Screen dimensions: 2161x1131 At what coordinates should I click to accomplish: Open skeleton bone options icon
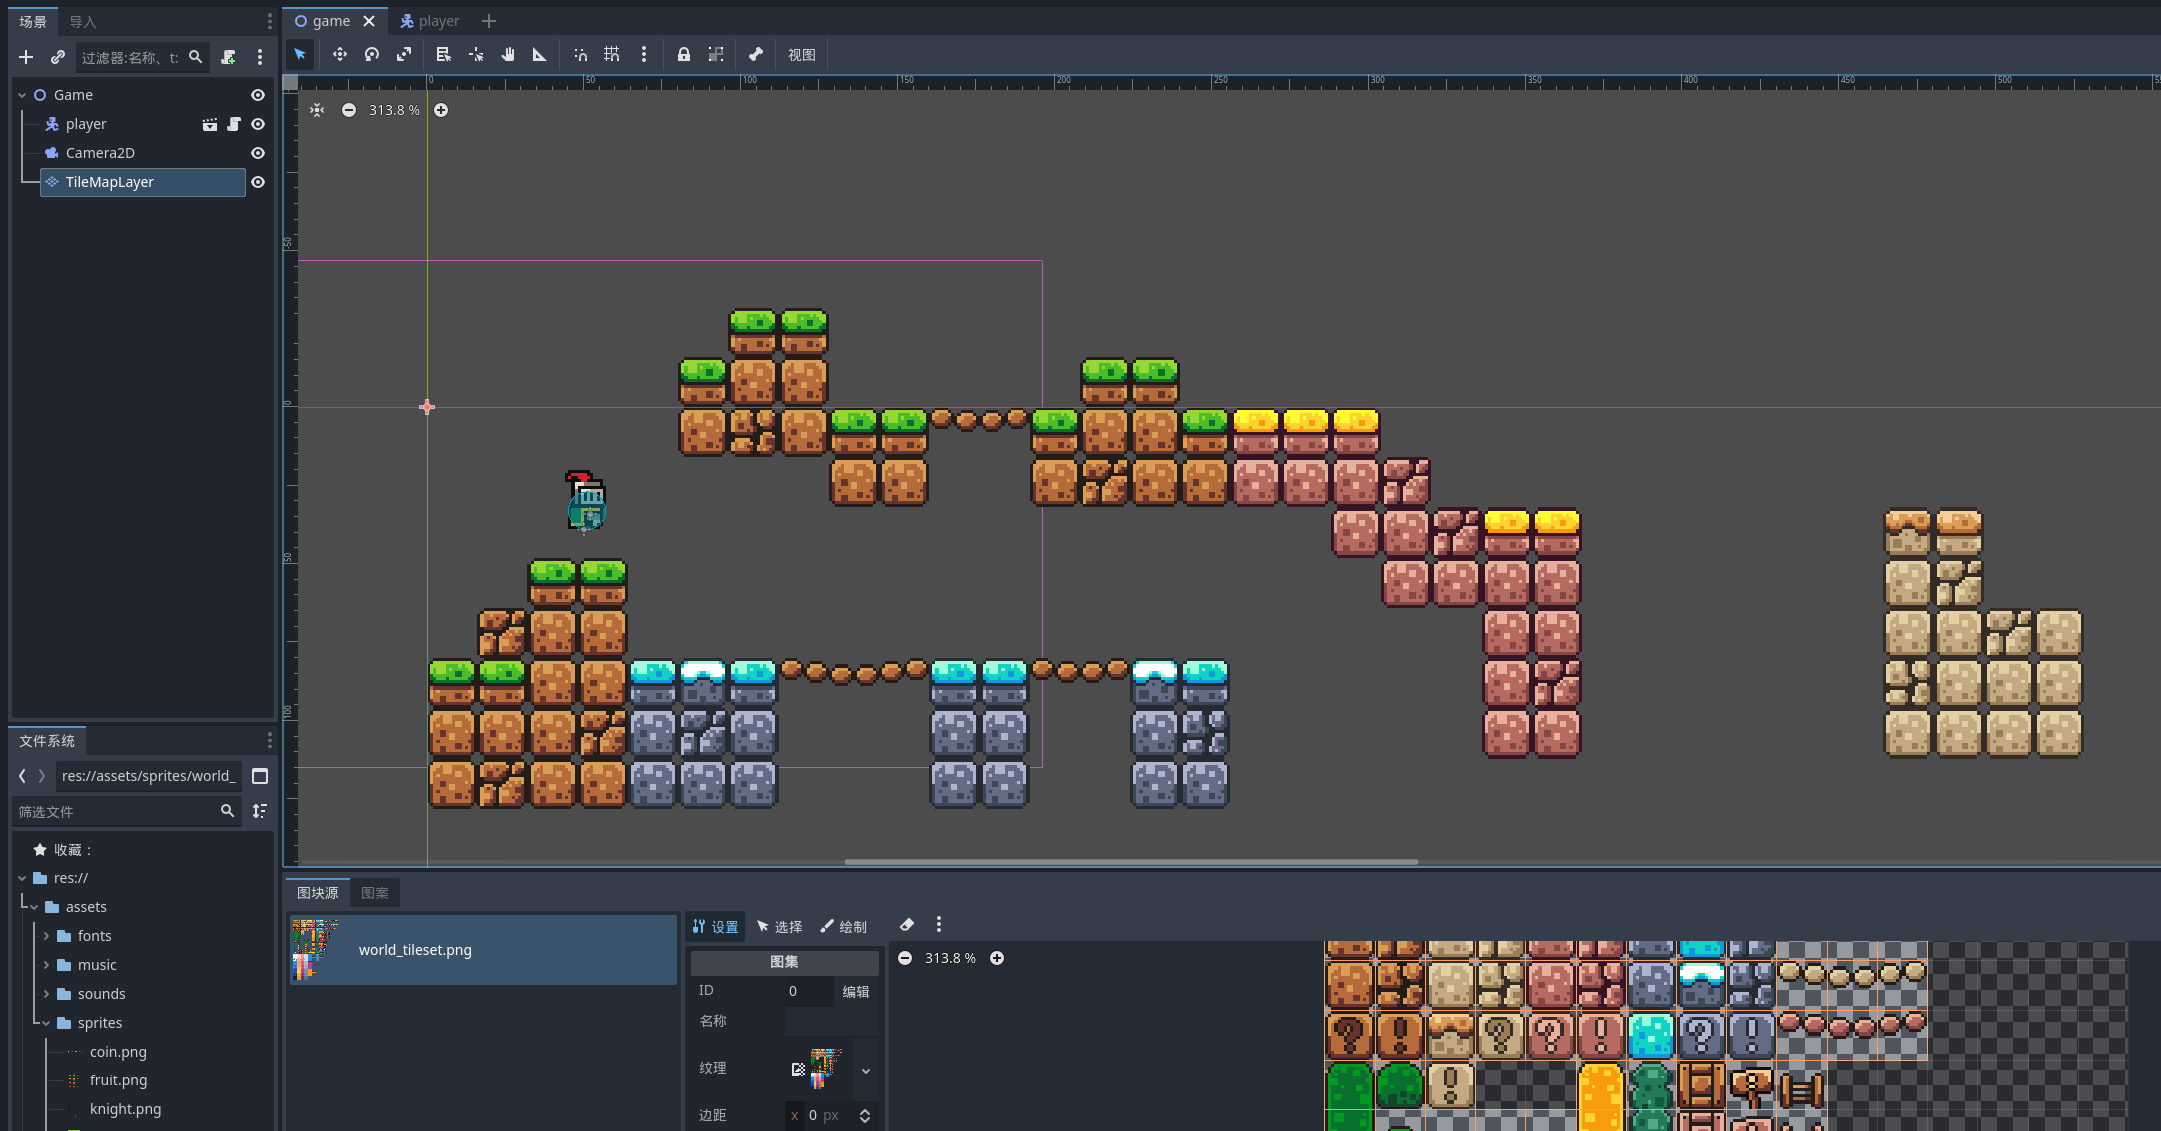pos(756,55)
